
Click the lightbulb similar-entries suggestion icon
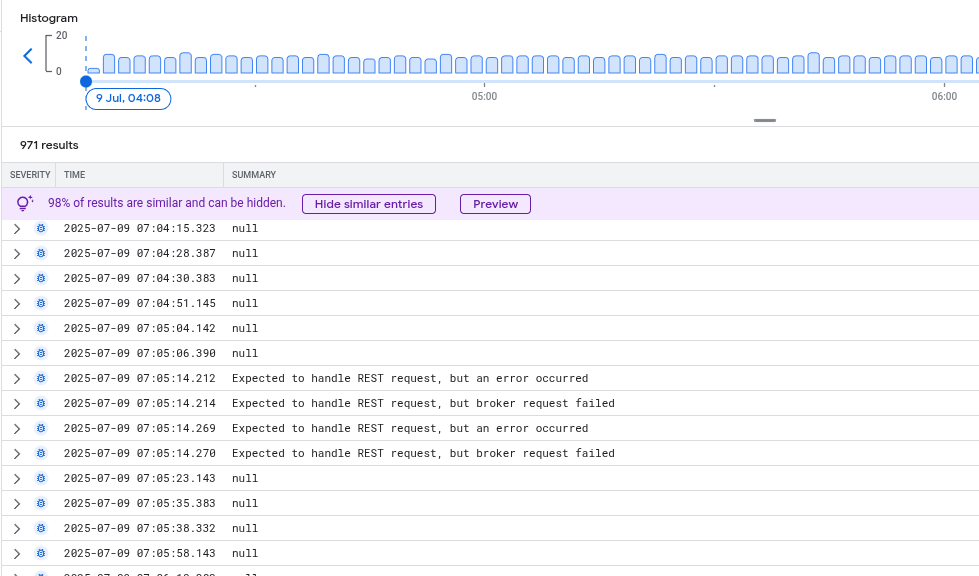tap(25, 203)
